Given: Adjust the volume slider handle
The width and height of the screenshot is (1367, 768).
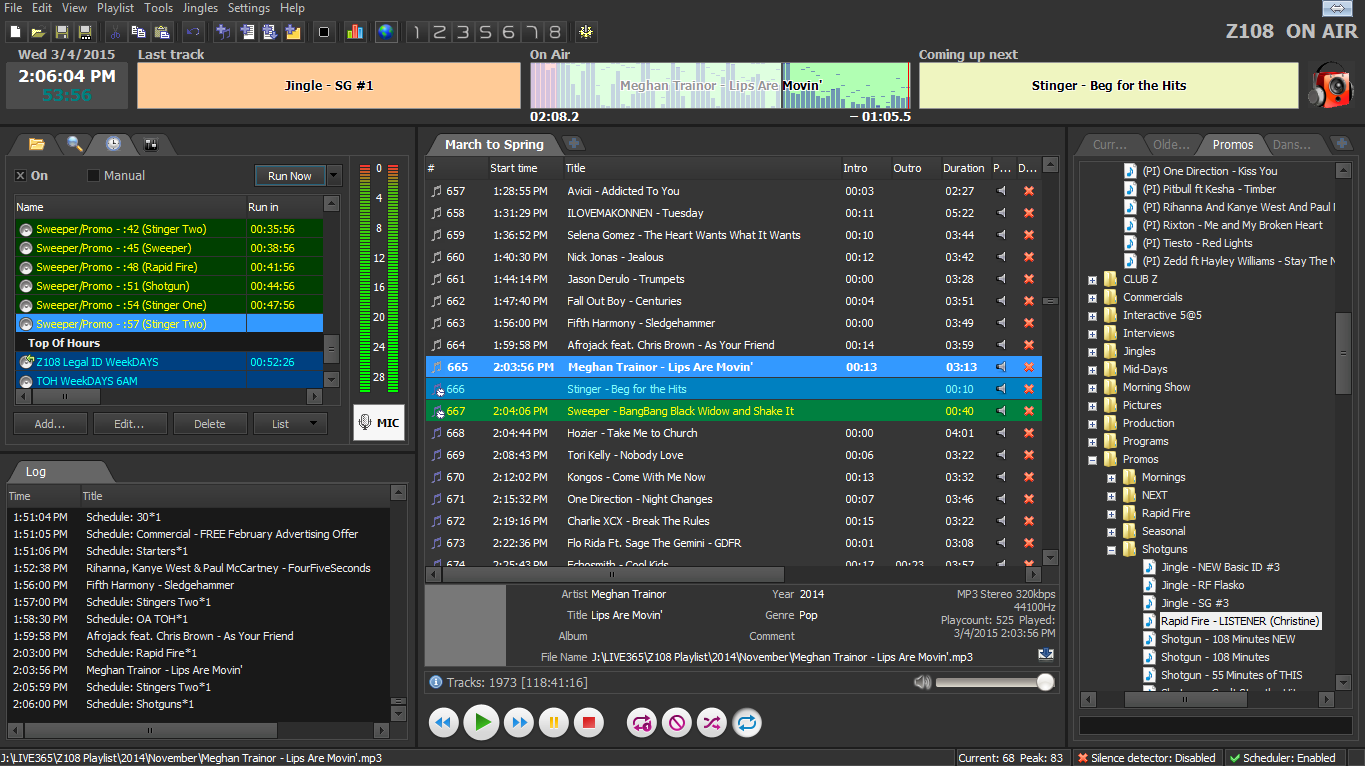Looking at the screenshot, I should (1046, 682).
